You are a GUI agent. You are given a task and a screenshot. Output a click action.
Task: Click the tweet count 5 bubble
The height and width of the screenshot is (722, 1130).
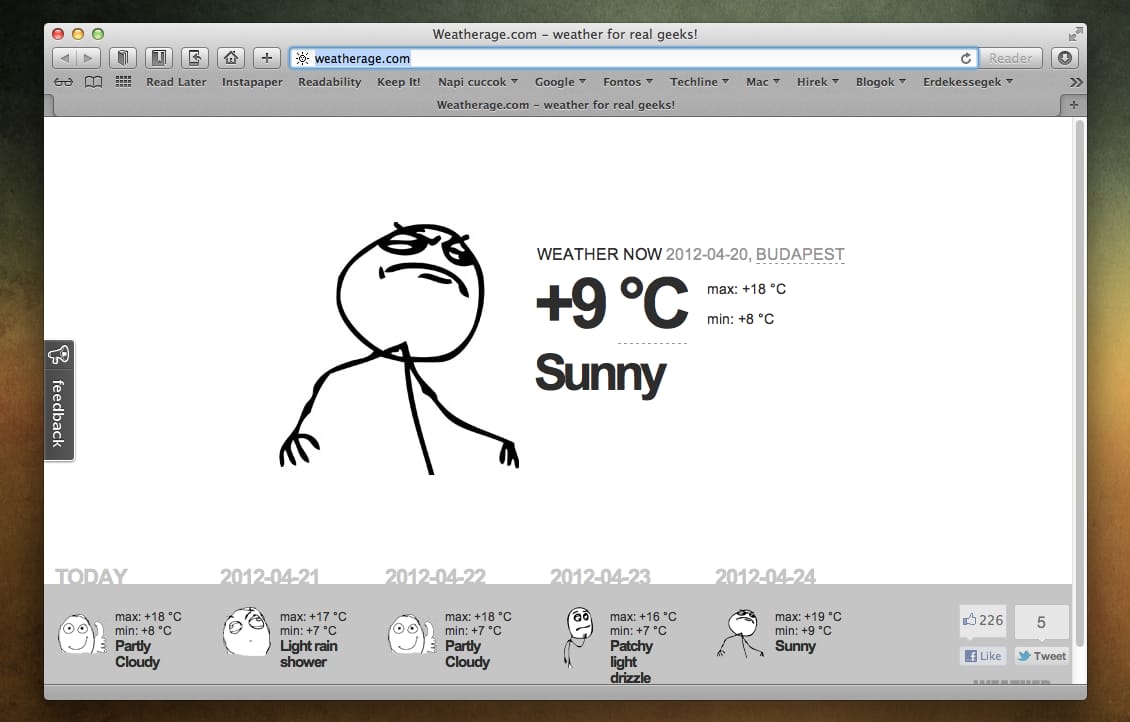pos(1041,622)
